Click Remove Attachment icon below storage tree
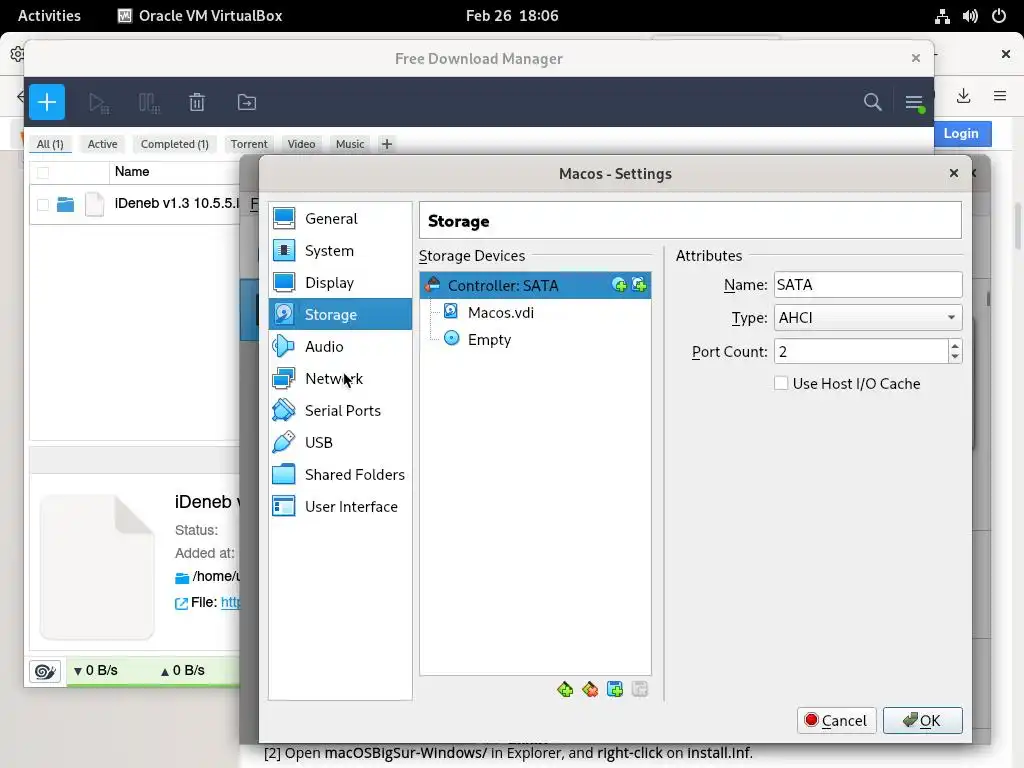 point(639,689)
